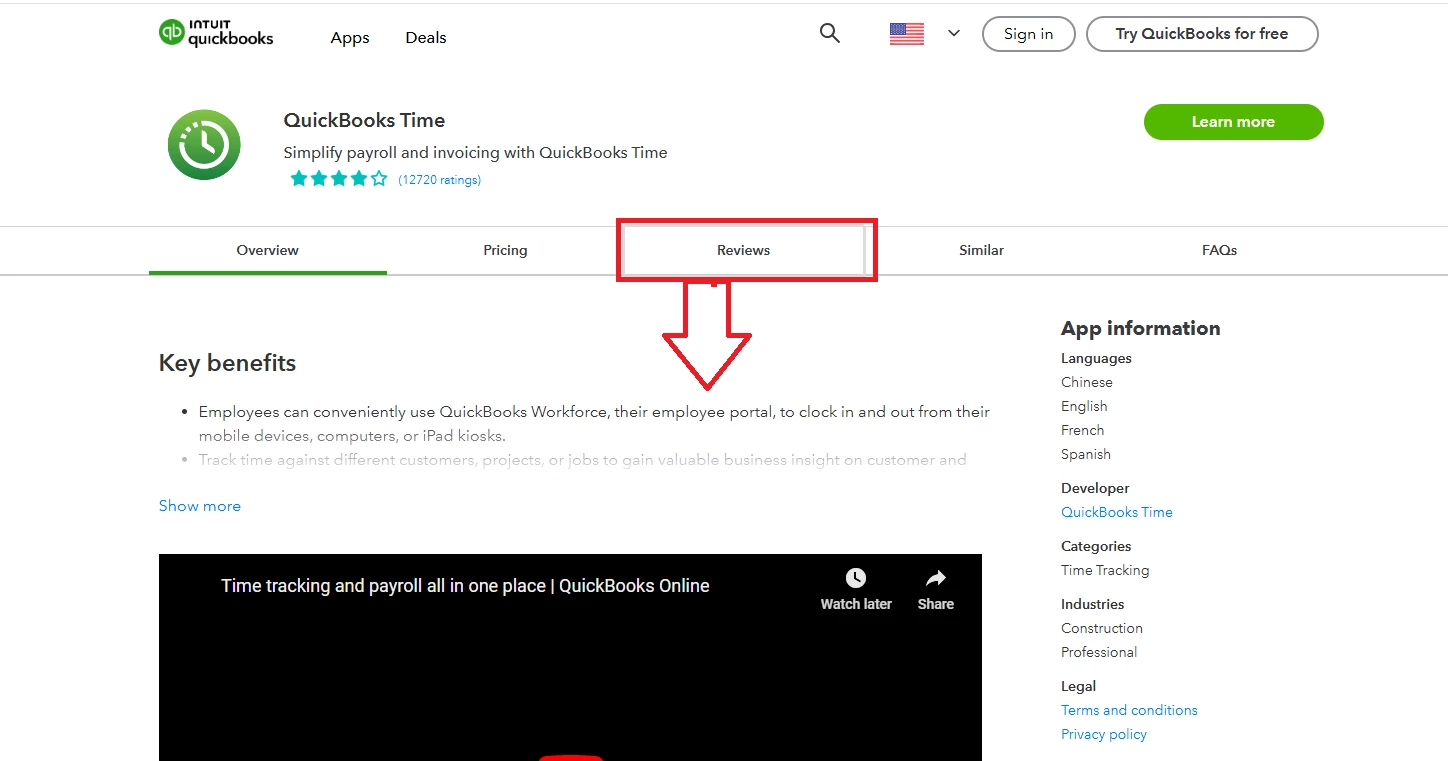Click the Key benefits heading
Viewport: 1448px width, 761px height.
click(227, 363)
